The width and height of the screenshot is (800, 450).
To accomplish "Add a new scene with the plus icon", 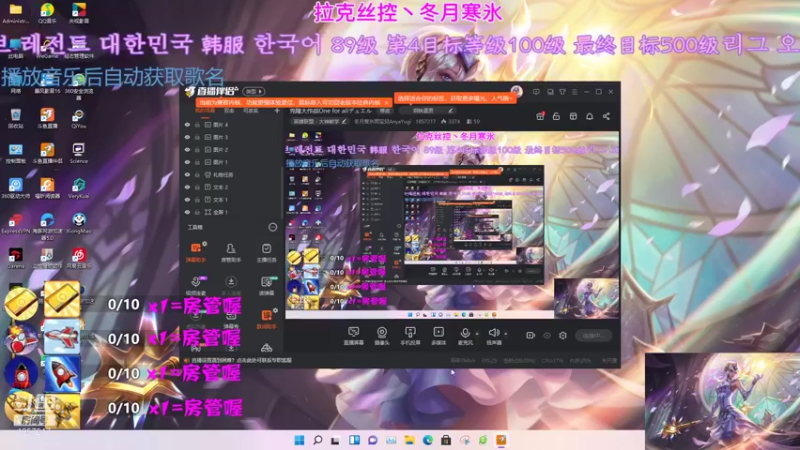I will [277, 110].
